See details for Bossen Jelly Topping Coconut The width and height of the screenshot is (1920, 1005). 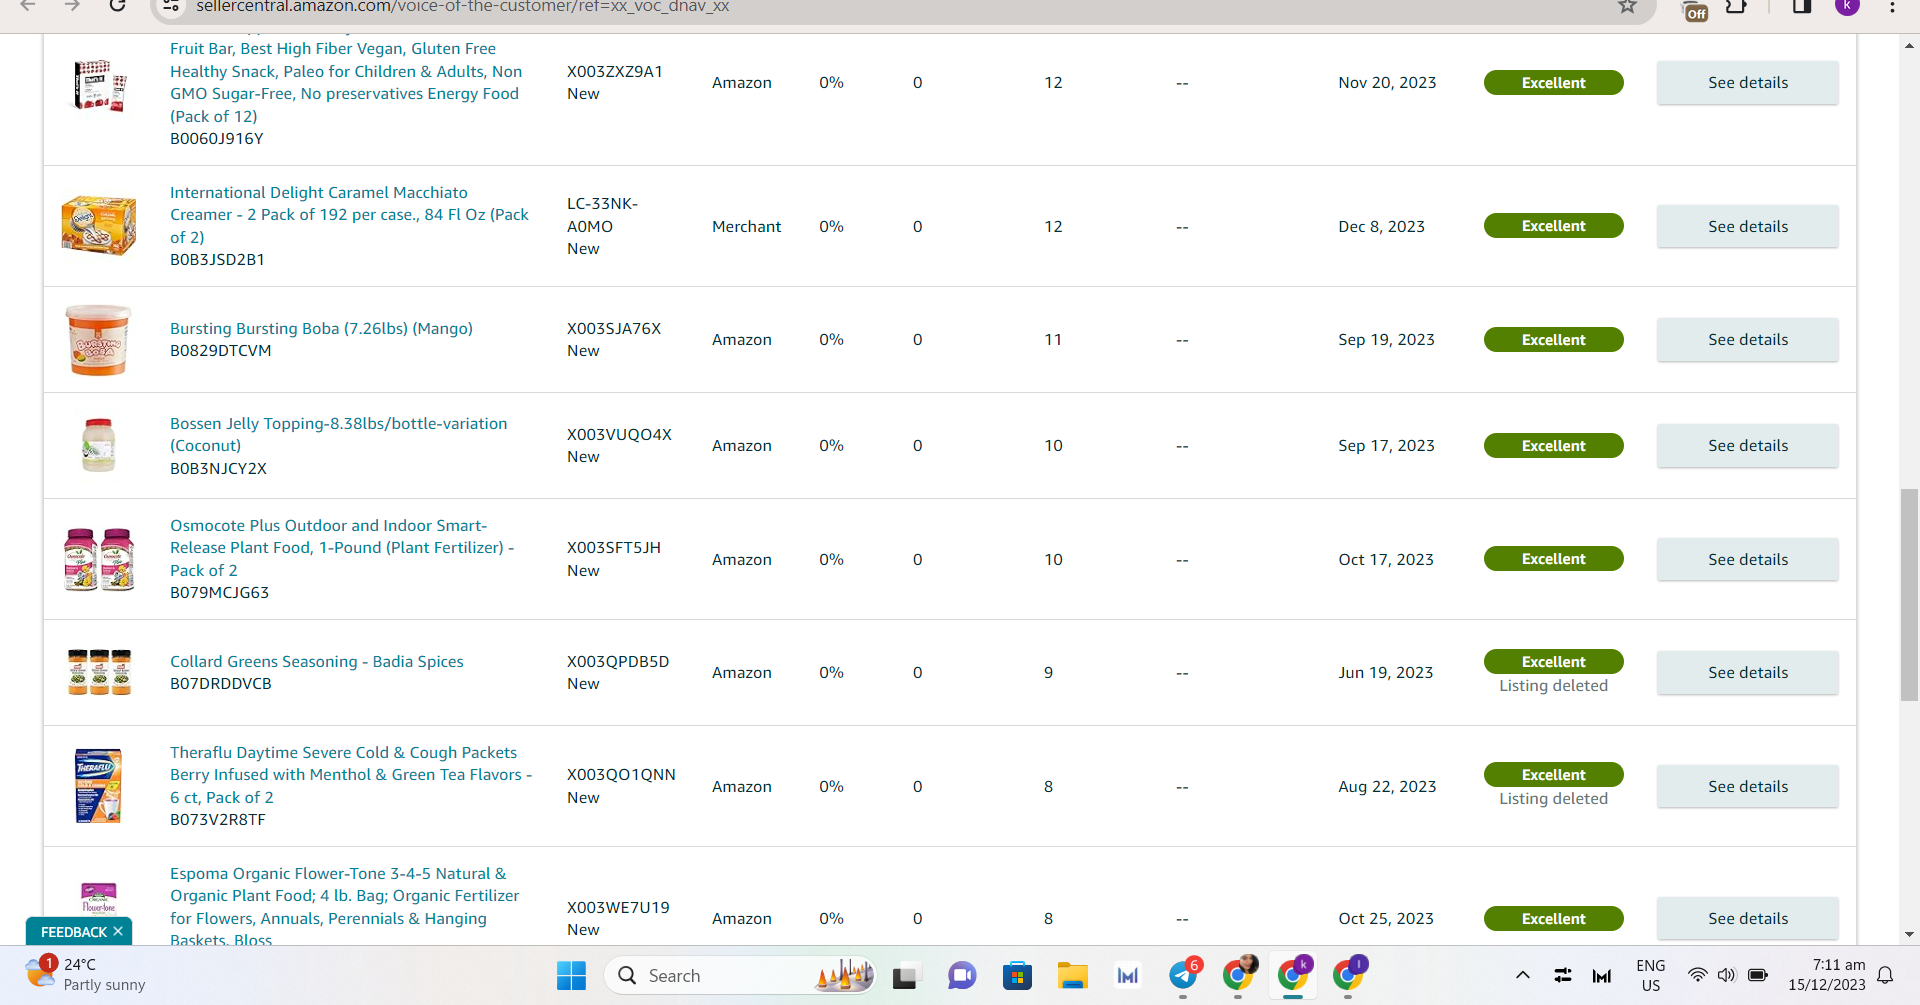click(x=1747, y=446)
